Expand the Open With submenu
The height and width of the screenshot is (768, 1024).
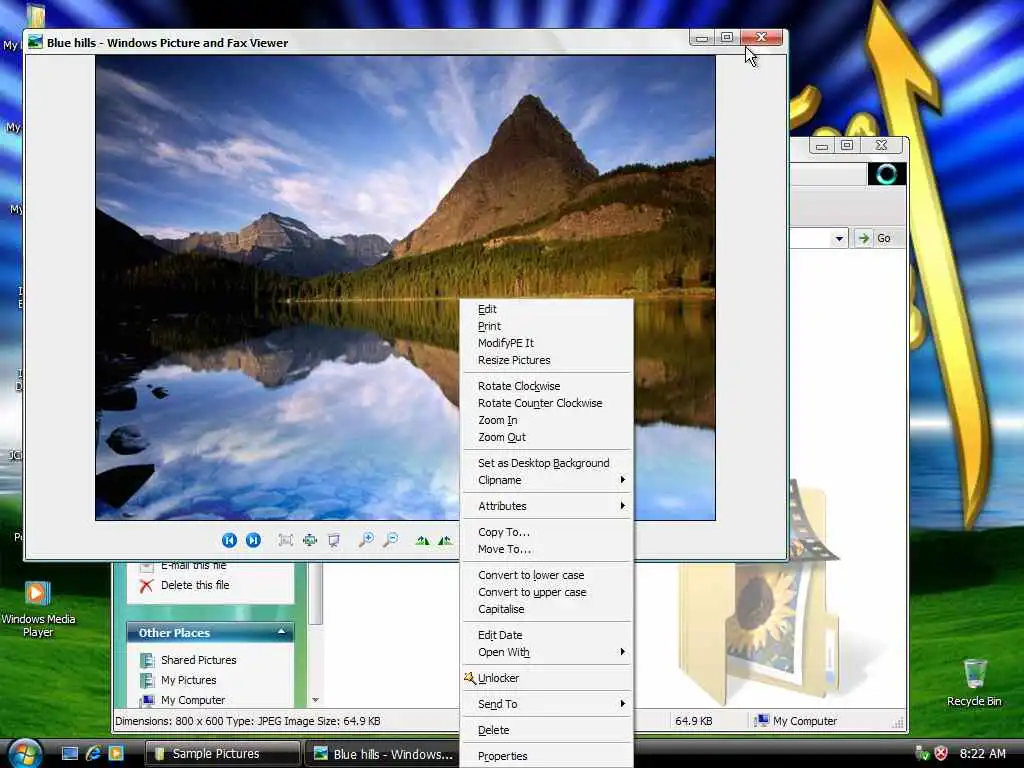(x=547, y=652)
